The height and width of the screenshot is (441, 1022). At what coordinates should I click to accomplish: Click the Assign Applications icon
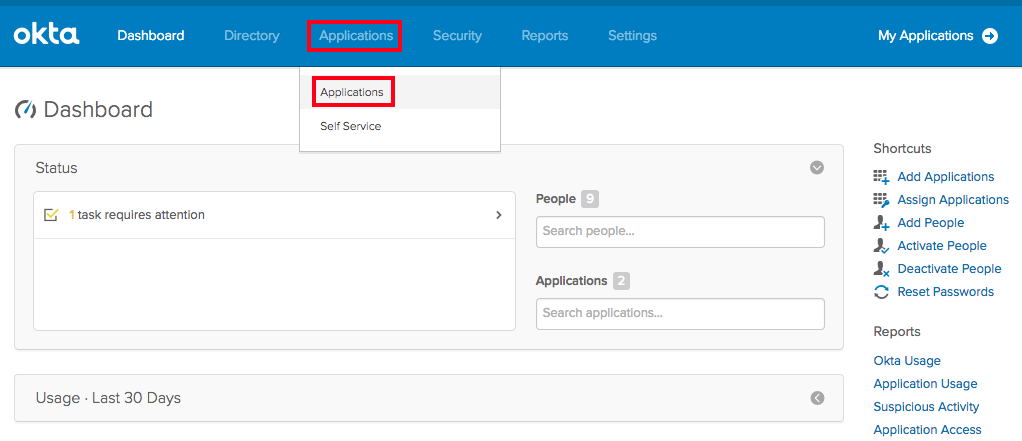(x=881, y=200)
